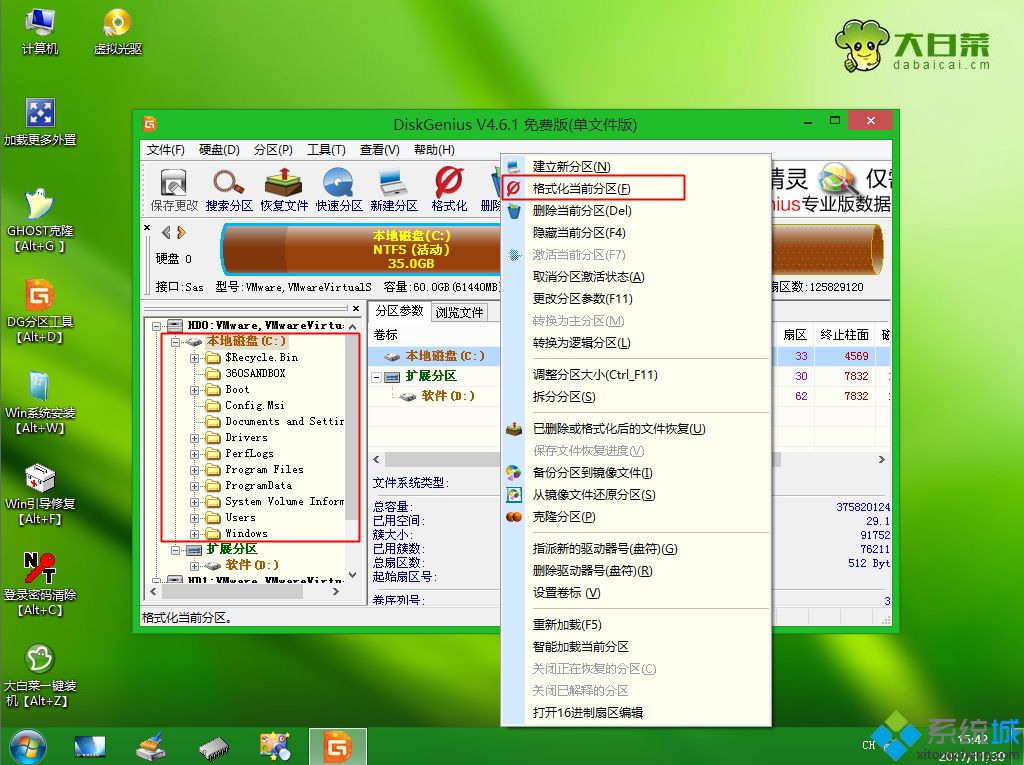Screen dimensions: 1024x765
Task: Click the Search Partition (搜索分区) toolbar icon
Action: click(x=229, y=189)
